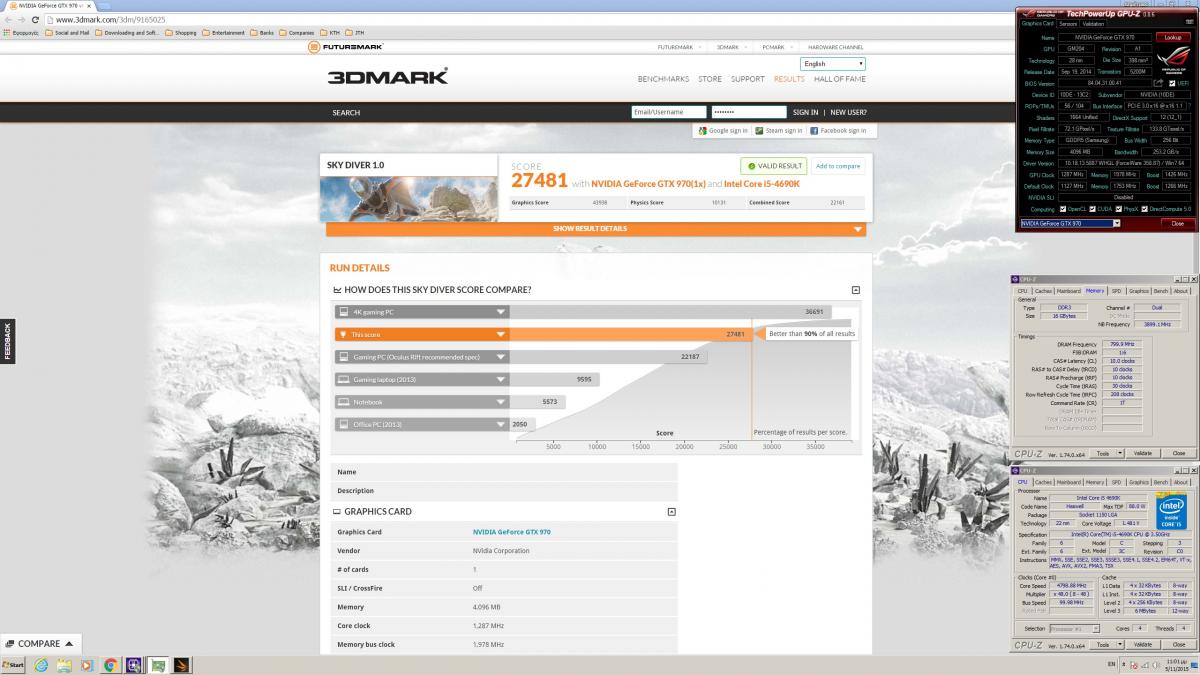Screen dimensions: 1200x675
Task: Click the Graphics Card section chip icon
Action: pos(337,511)
